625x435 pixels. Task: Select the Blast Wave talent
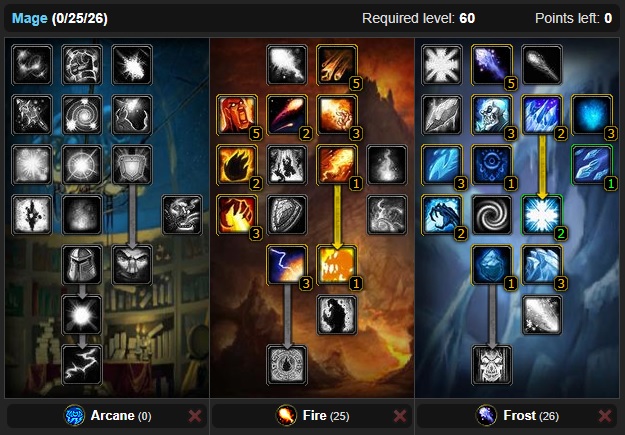tap(337, 266)
